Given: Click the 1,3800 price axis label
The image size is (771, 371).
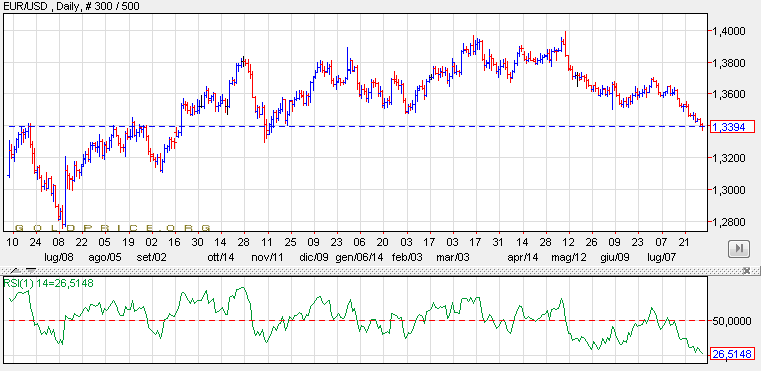Looking at the screenshot, I should [729, 63].
